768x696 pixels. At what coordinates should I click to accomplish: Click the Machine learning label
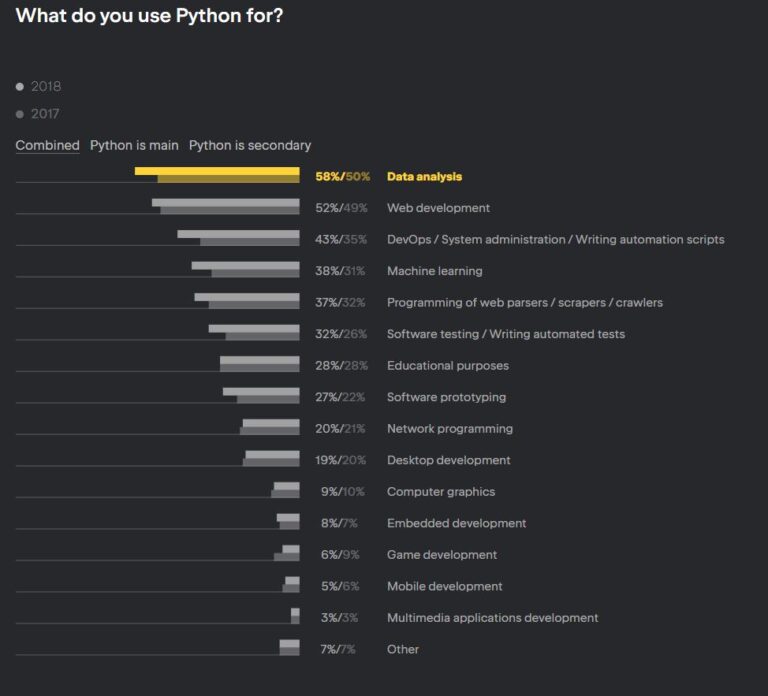tap(434, 271)
